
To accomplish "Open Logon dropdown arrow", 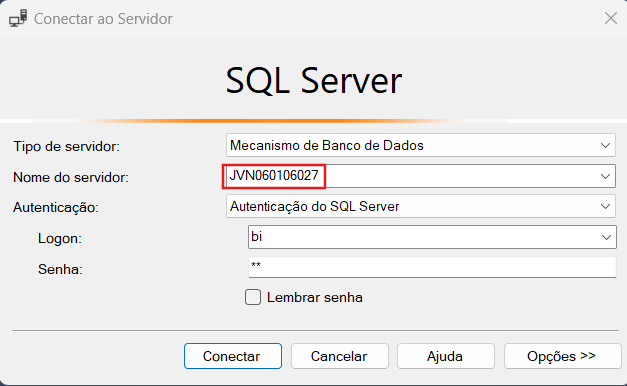I will tap(606, 237).
